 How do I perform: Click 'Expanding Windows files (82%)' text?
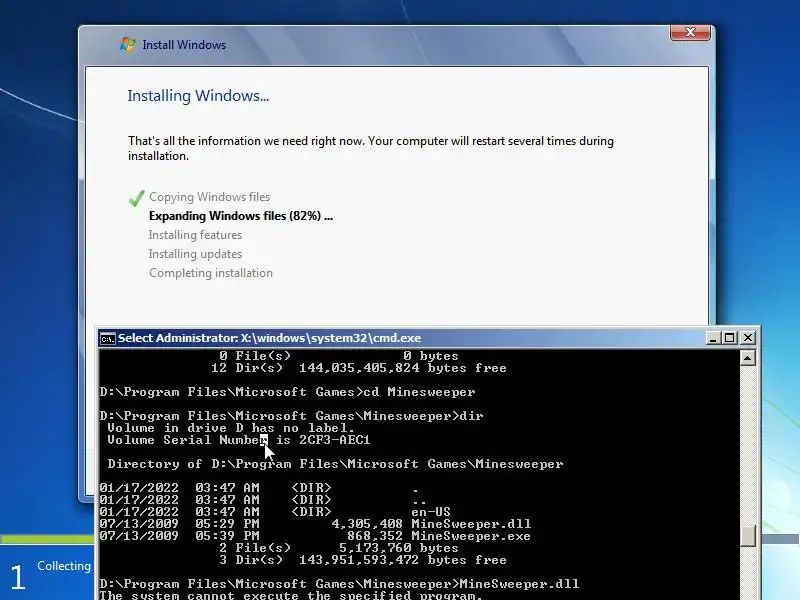click(241, 216)
